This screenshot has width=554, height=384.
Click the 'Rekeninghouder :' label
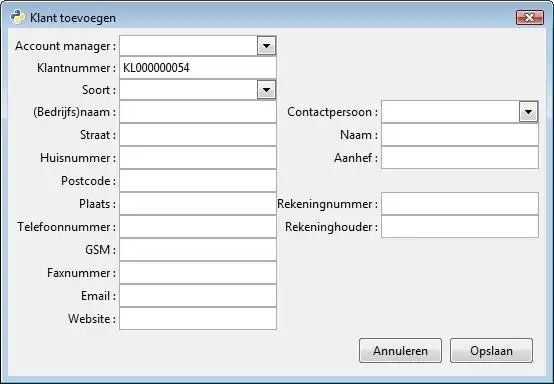[x=331, y=227]
